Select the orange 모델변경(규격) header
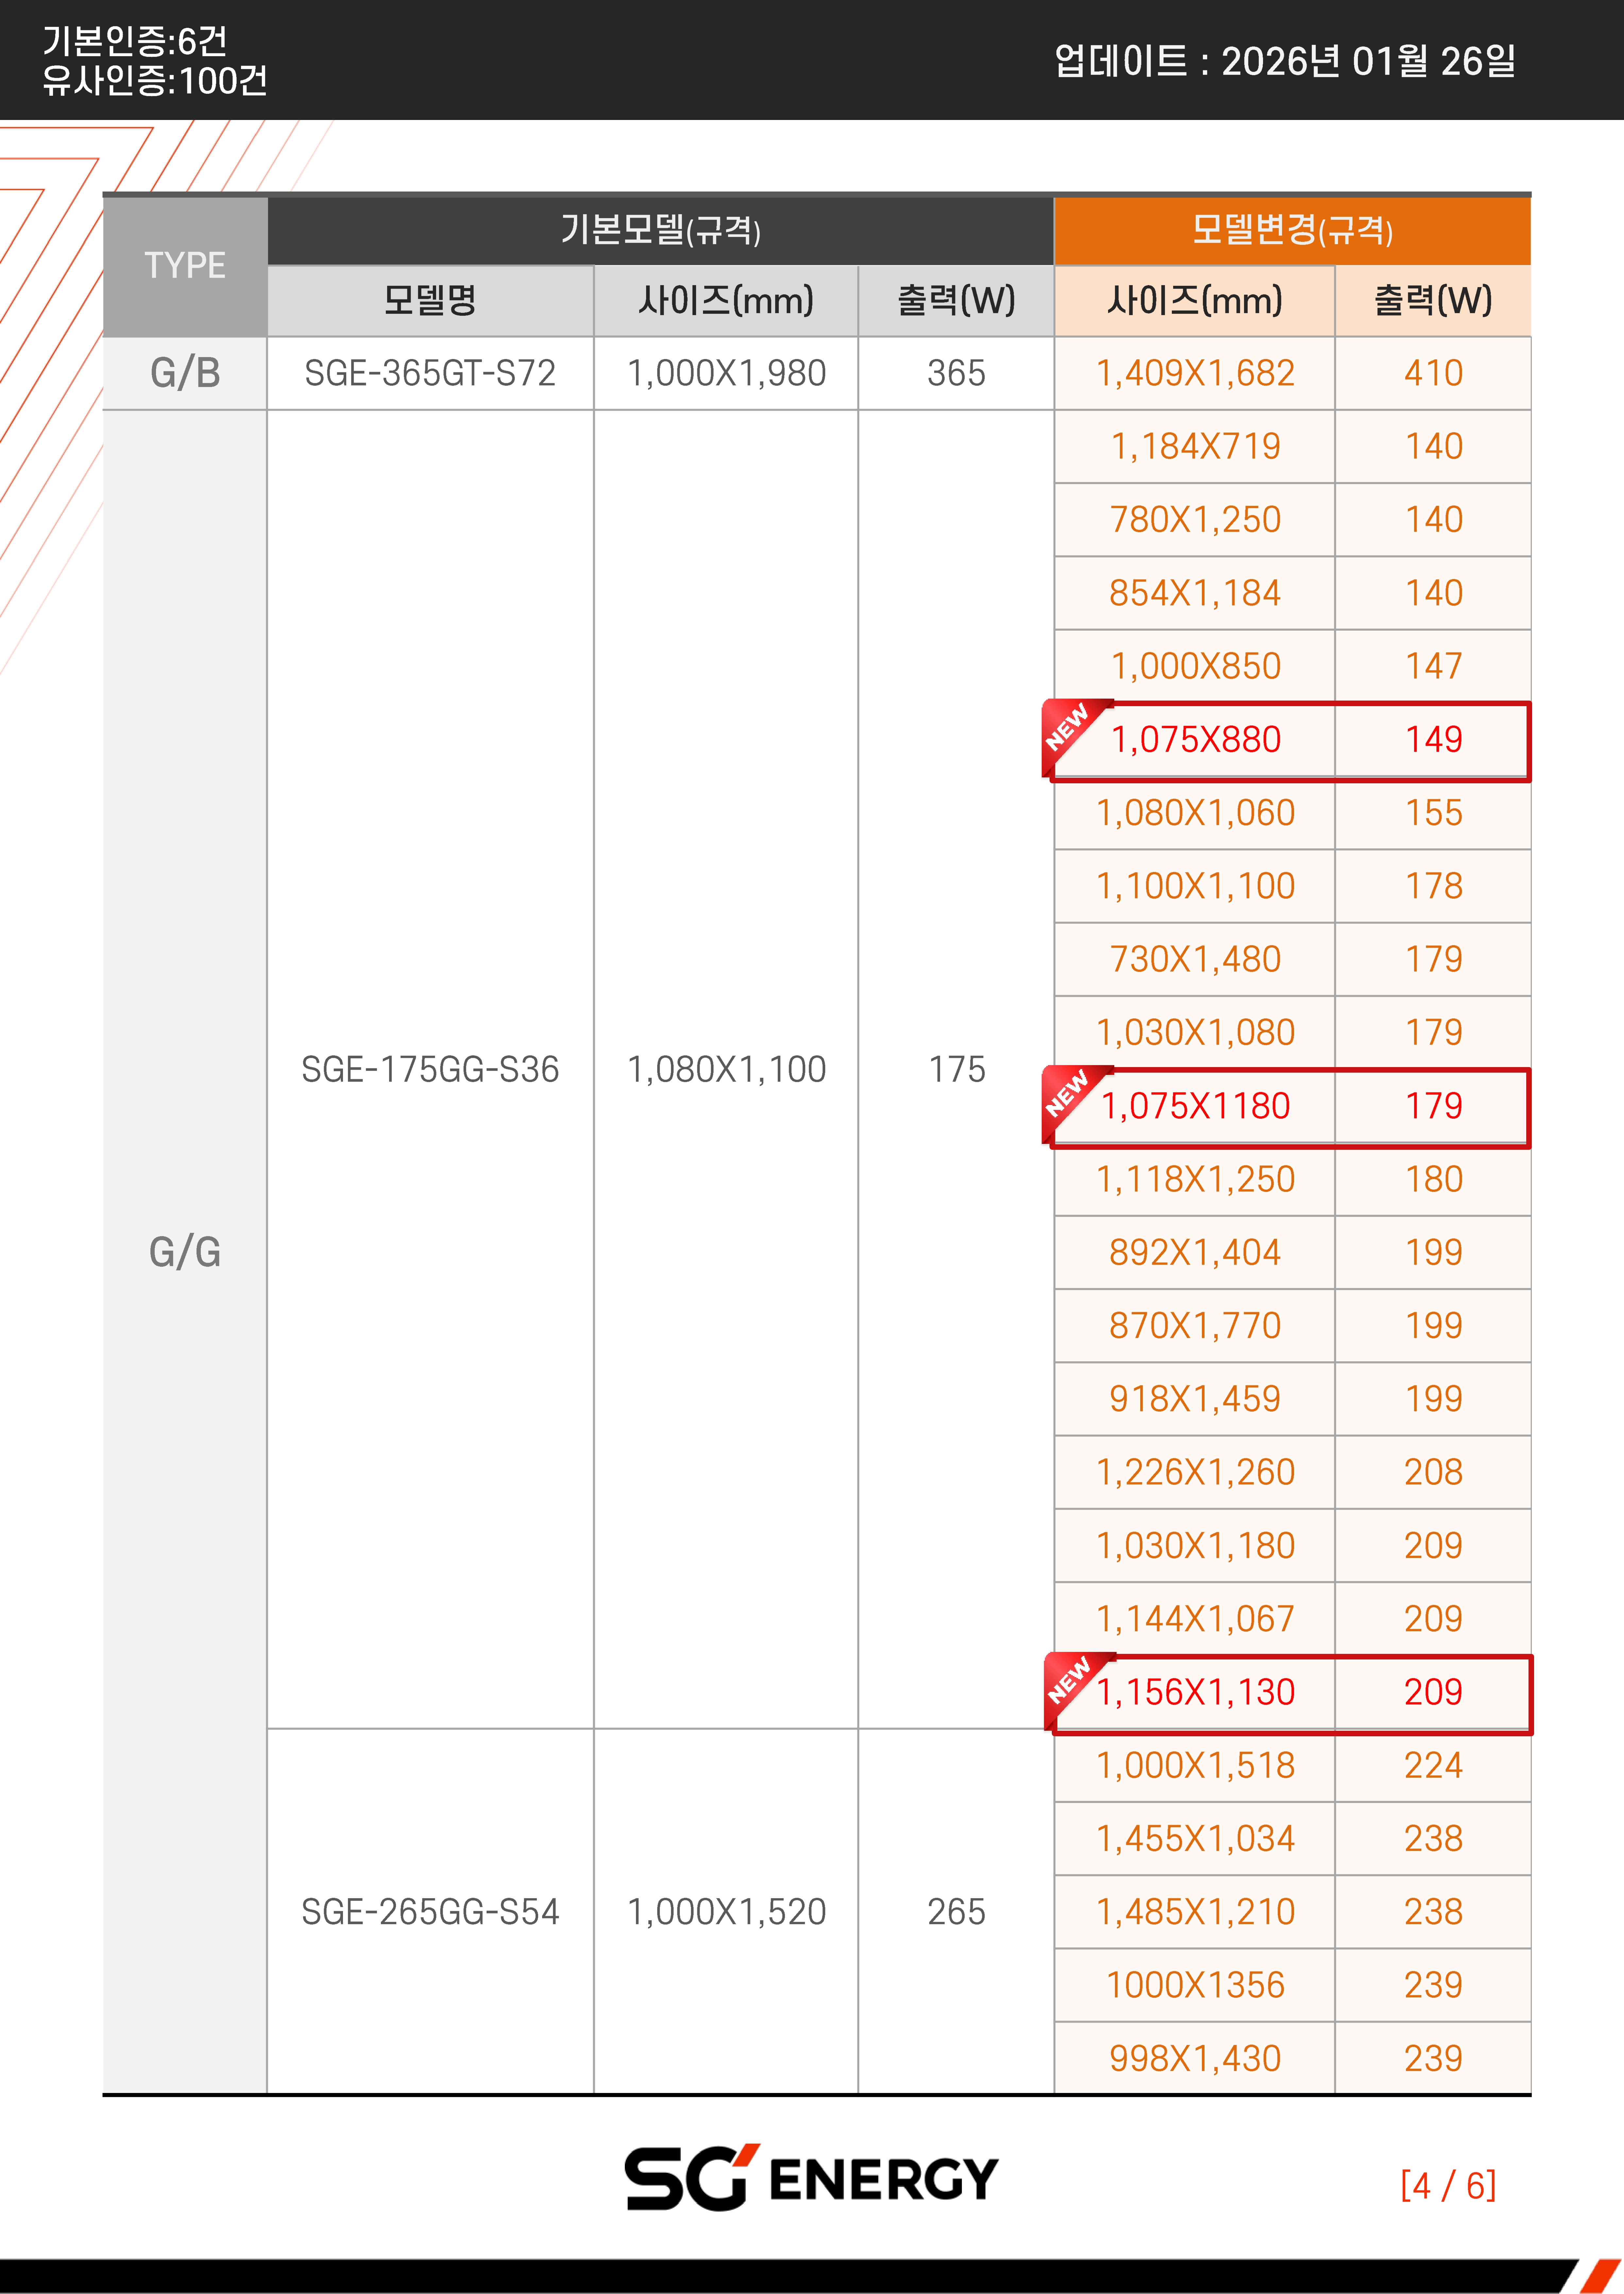This screenshot has width=1624, height=2294. click(x=1292, y=230)
